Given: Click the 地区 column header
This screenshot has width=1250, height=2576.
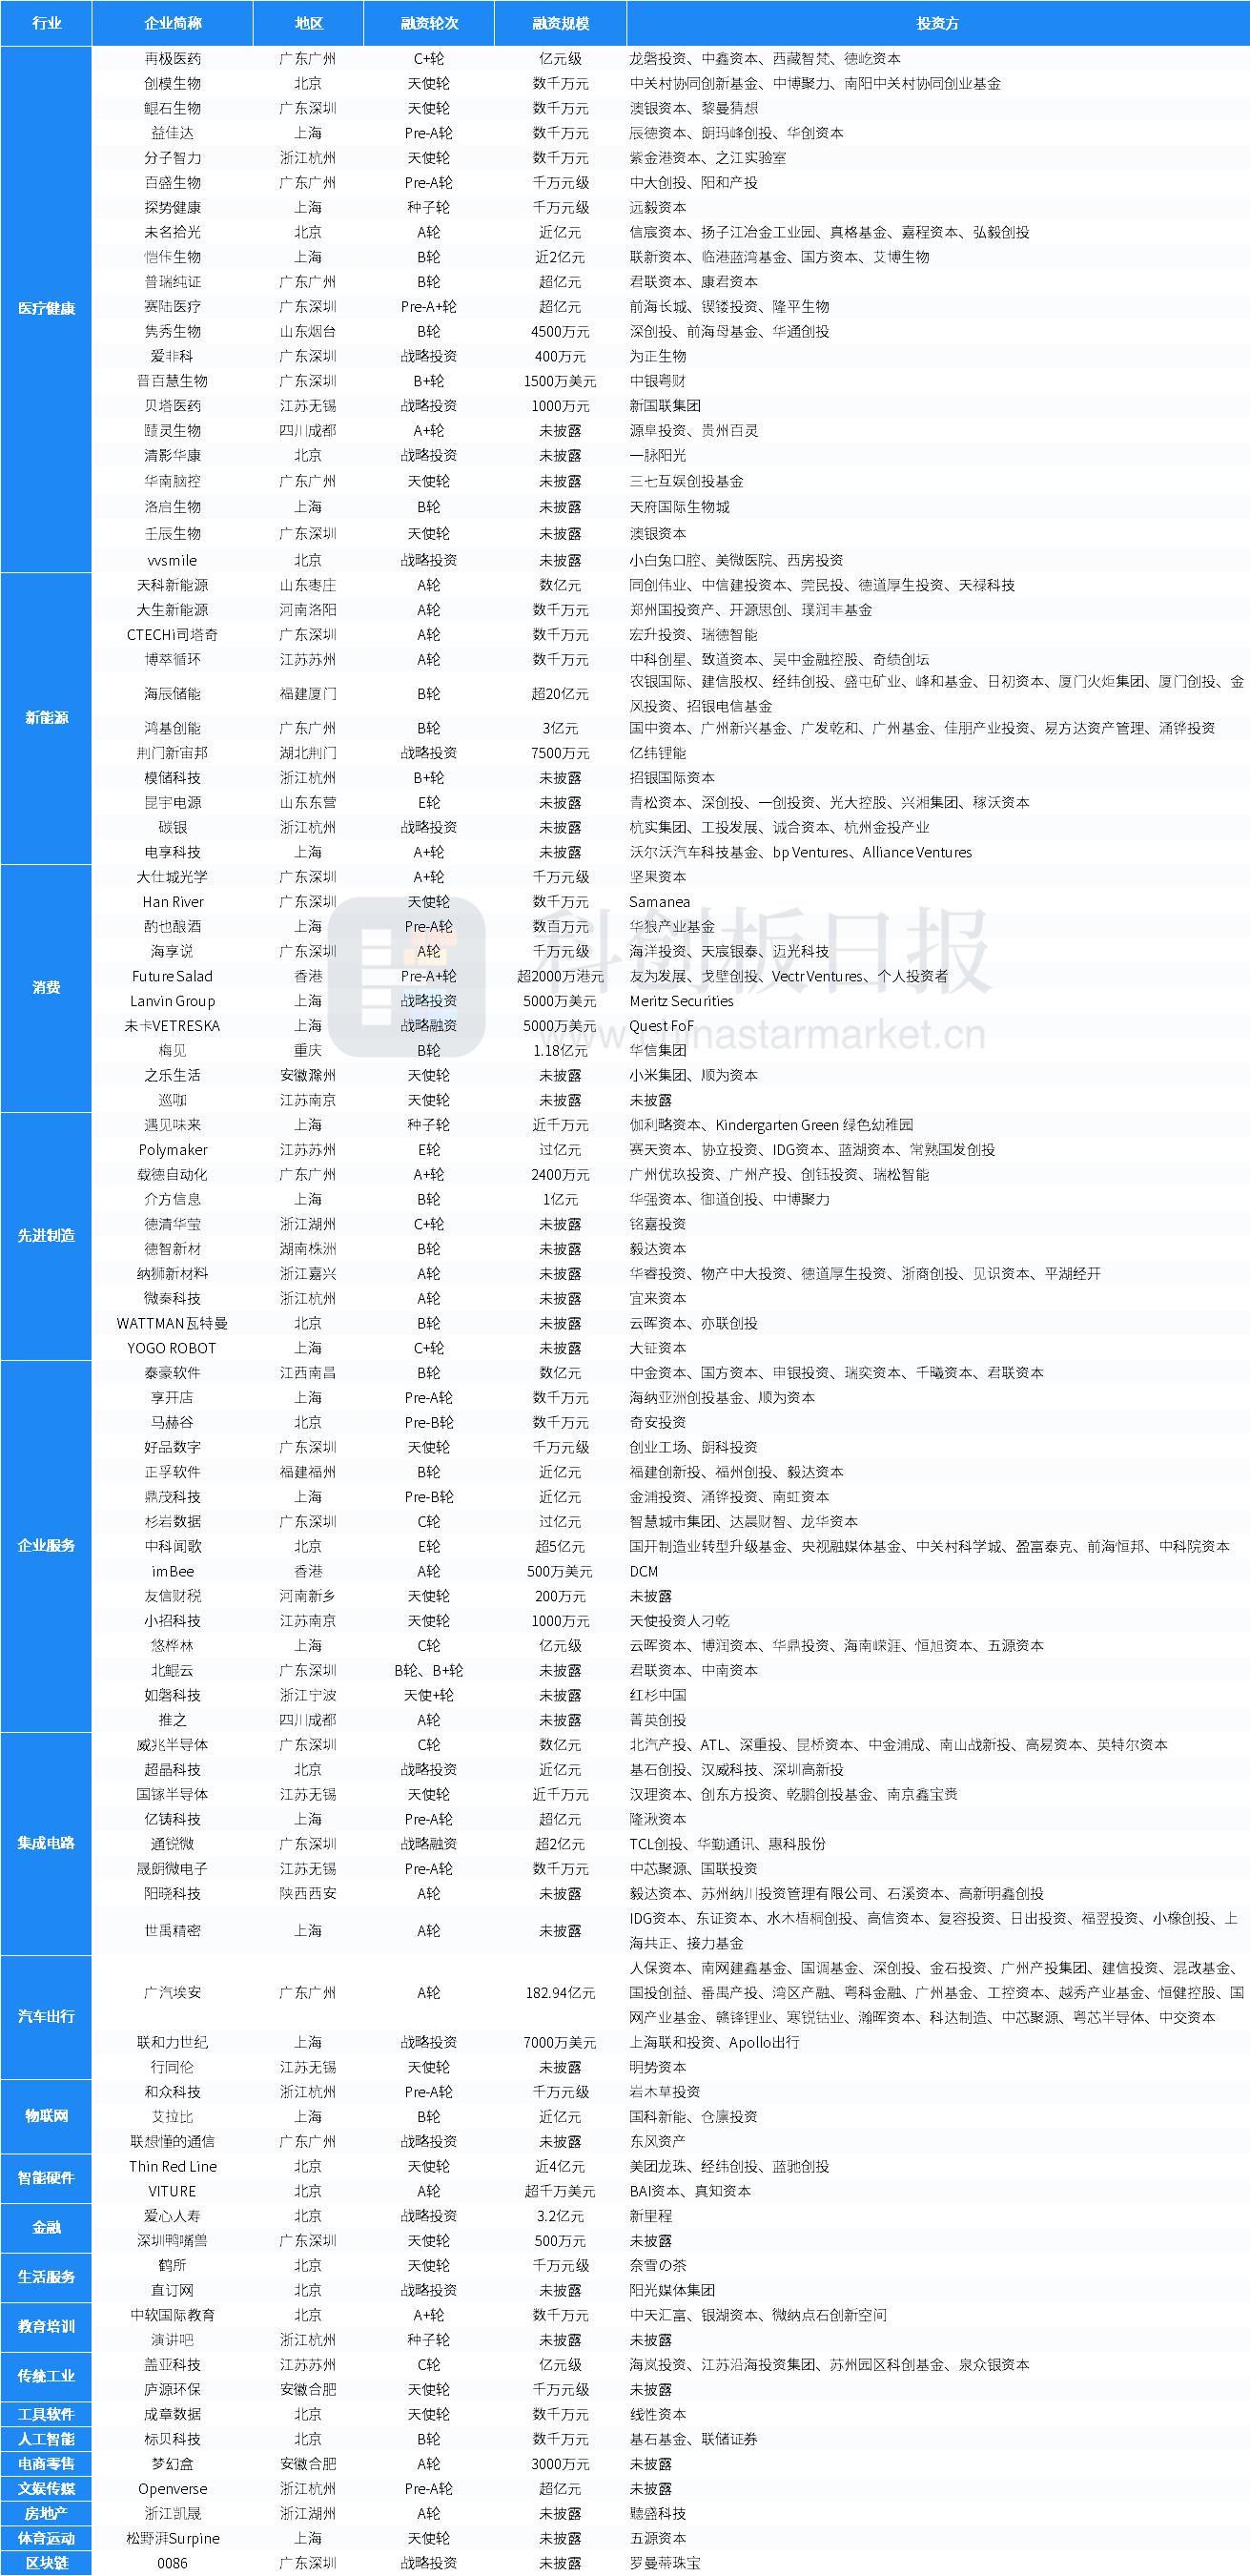Looking at the screenshot, I should click(308, 23).
